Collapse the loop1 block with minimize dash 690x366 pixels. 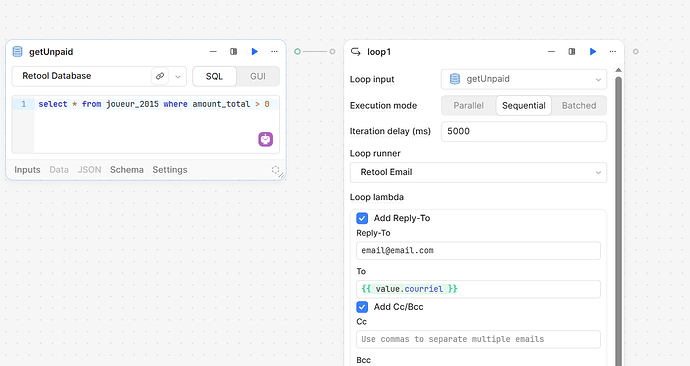[551, 51]
